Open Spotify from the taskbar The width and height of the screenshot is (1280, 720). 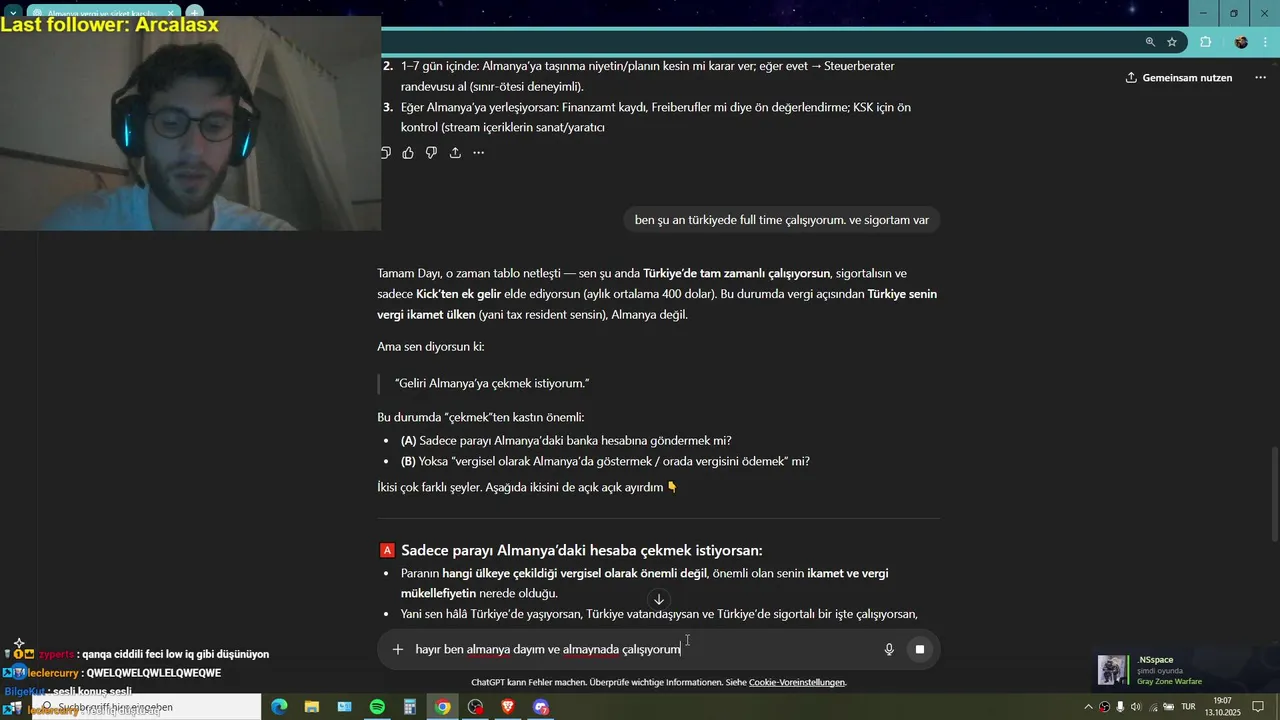click(x=377, y=707)
